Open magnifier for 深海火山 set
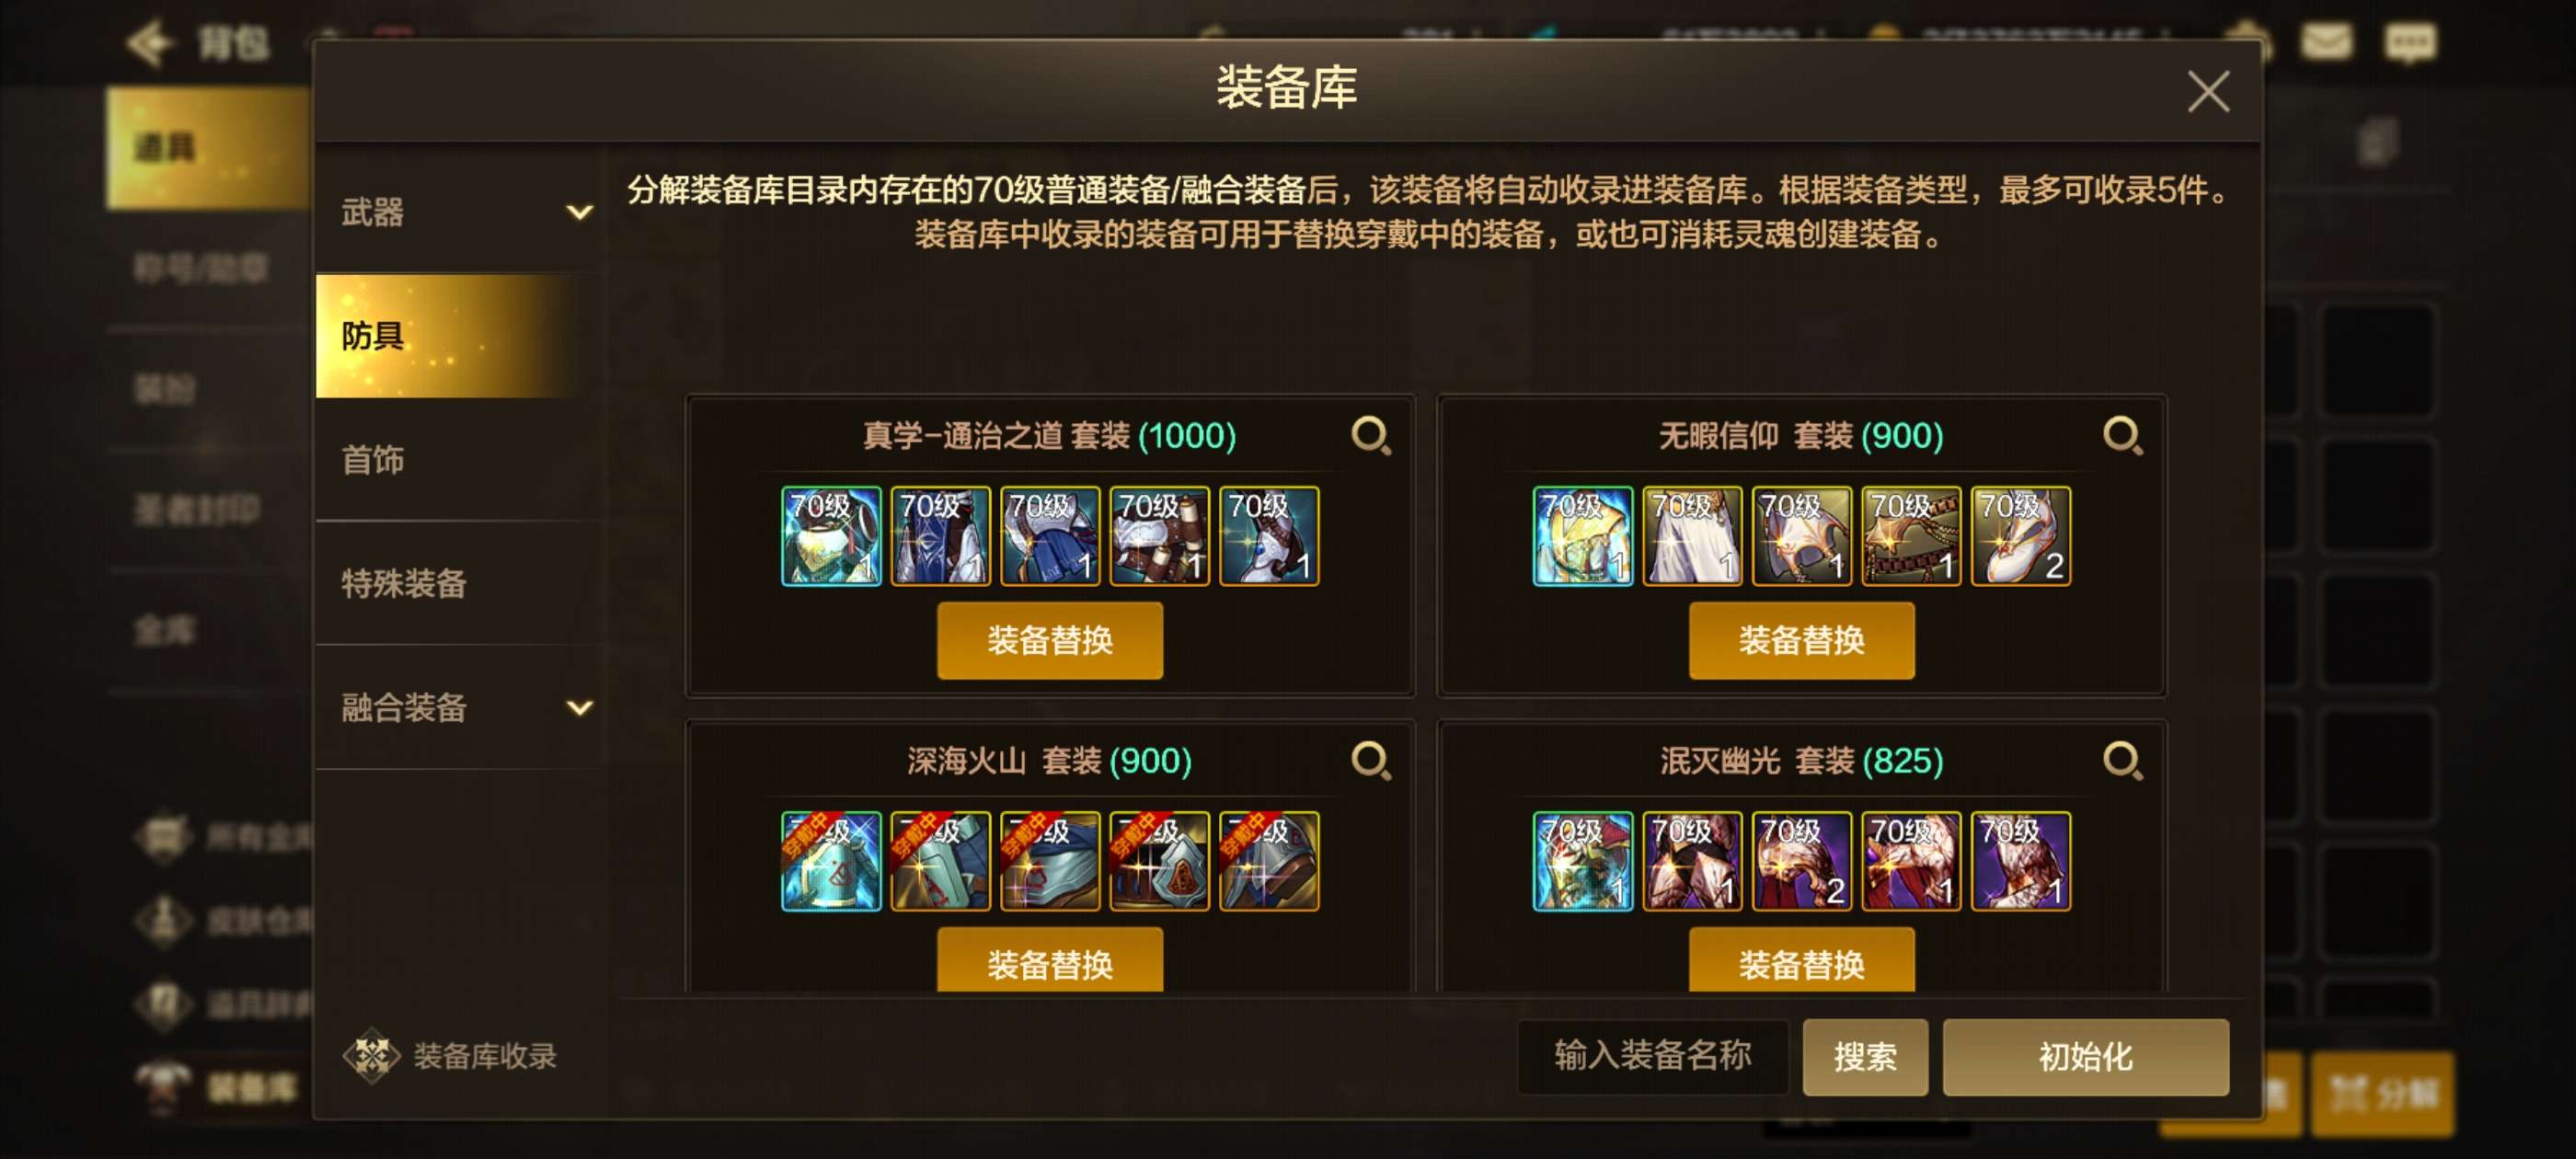This screenshot has width=2576, height=1159. click(1371, 761)
